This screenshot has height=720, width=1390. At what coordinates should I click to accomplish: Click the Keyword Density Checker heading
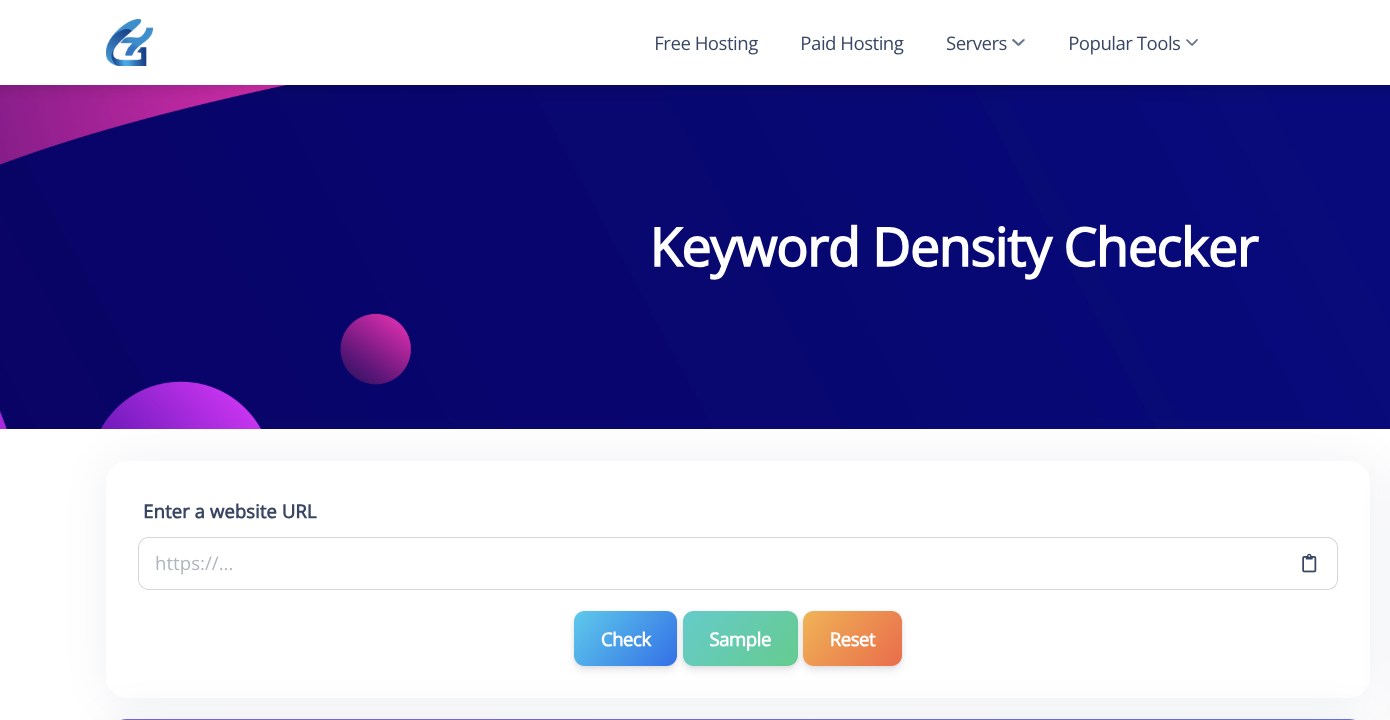pos(954,247)
